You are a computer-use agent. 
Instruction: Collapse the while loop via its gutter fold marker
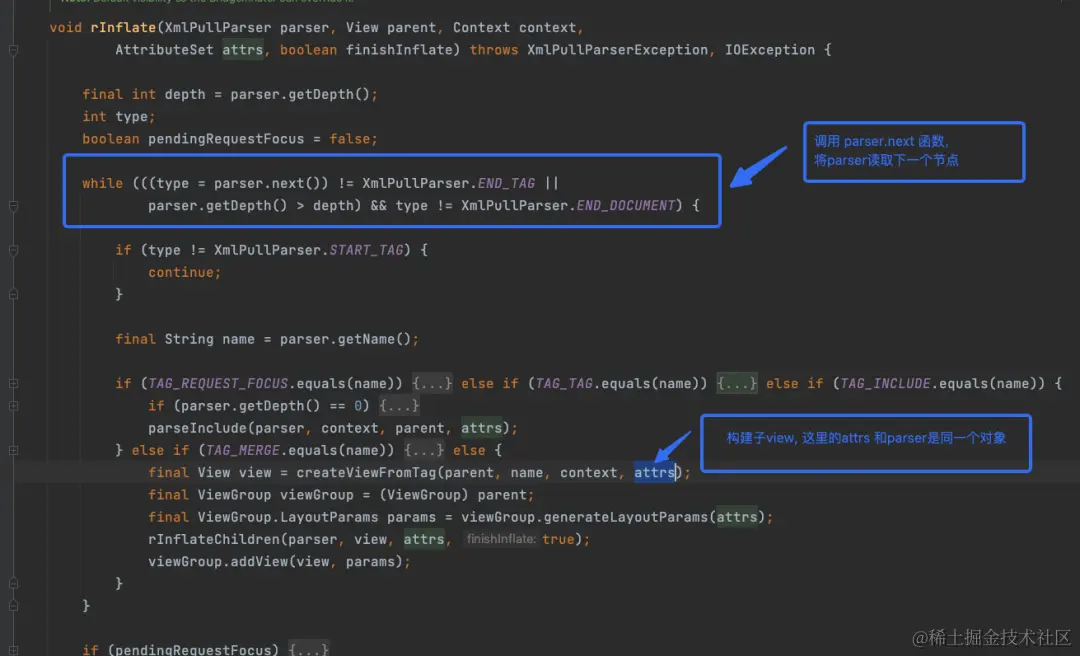13,206
